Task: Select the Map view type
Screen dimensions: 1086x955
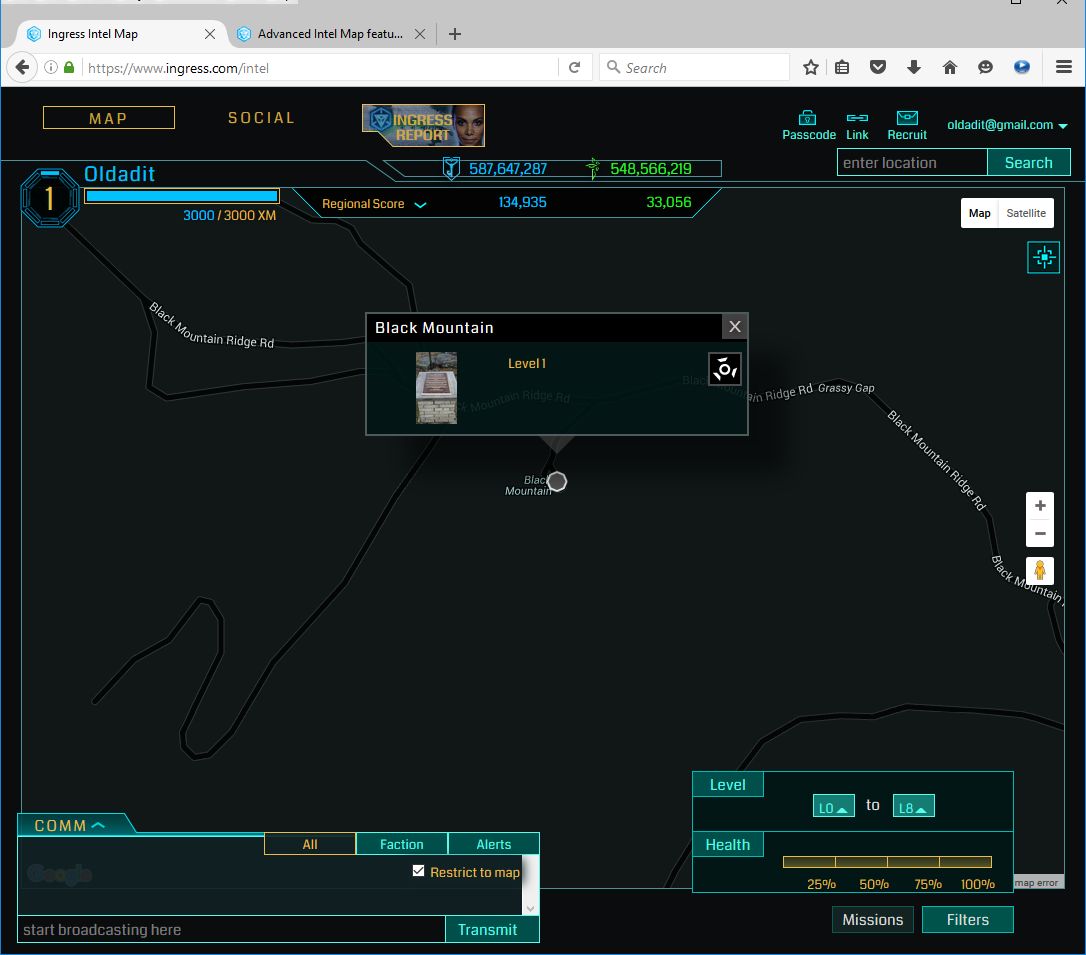Action: pyautogui.click(x=979, y=213)
